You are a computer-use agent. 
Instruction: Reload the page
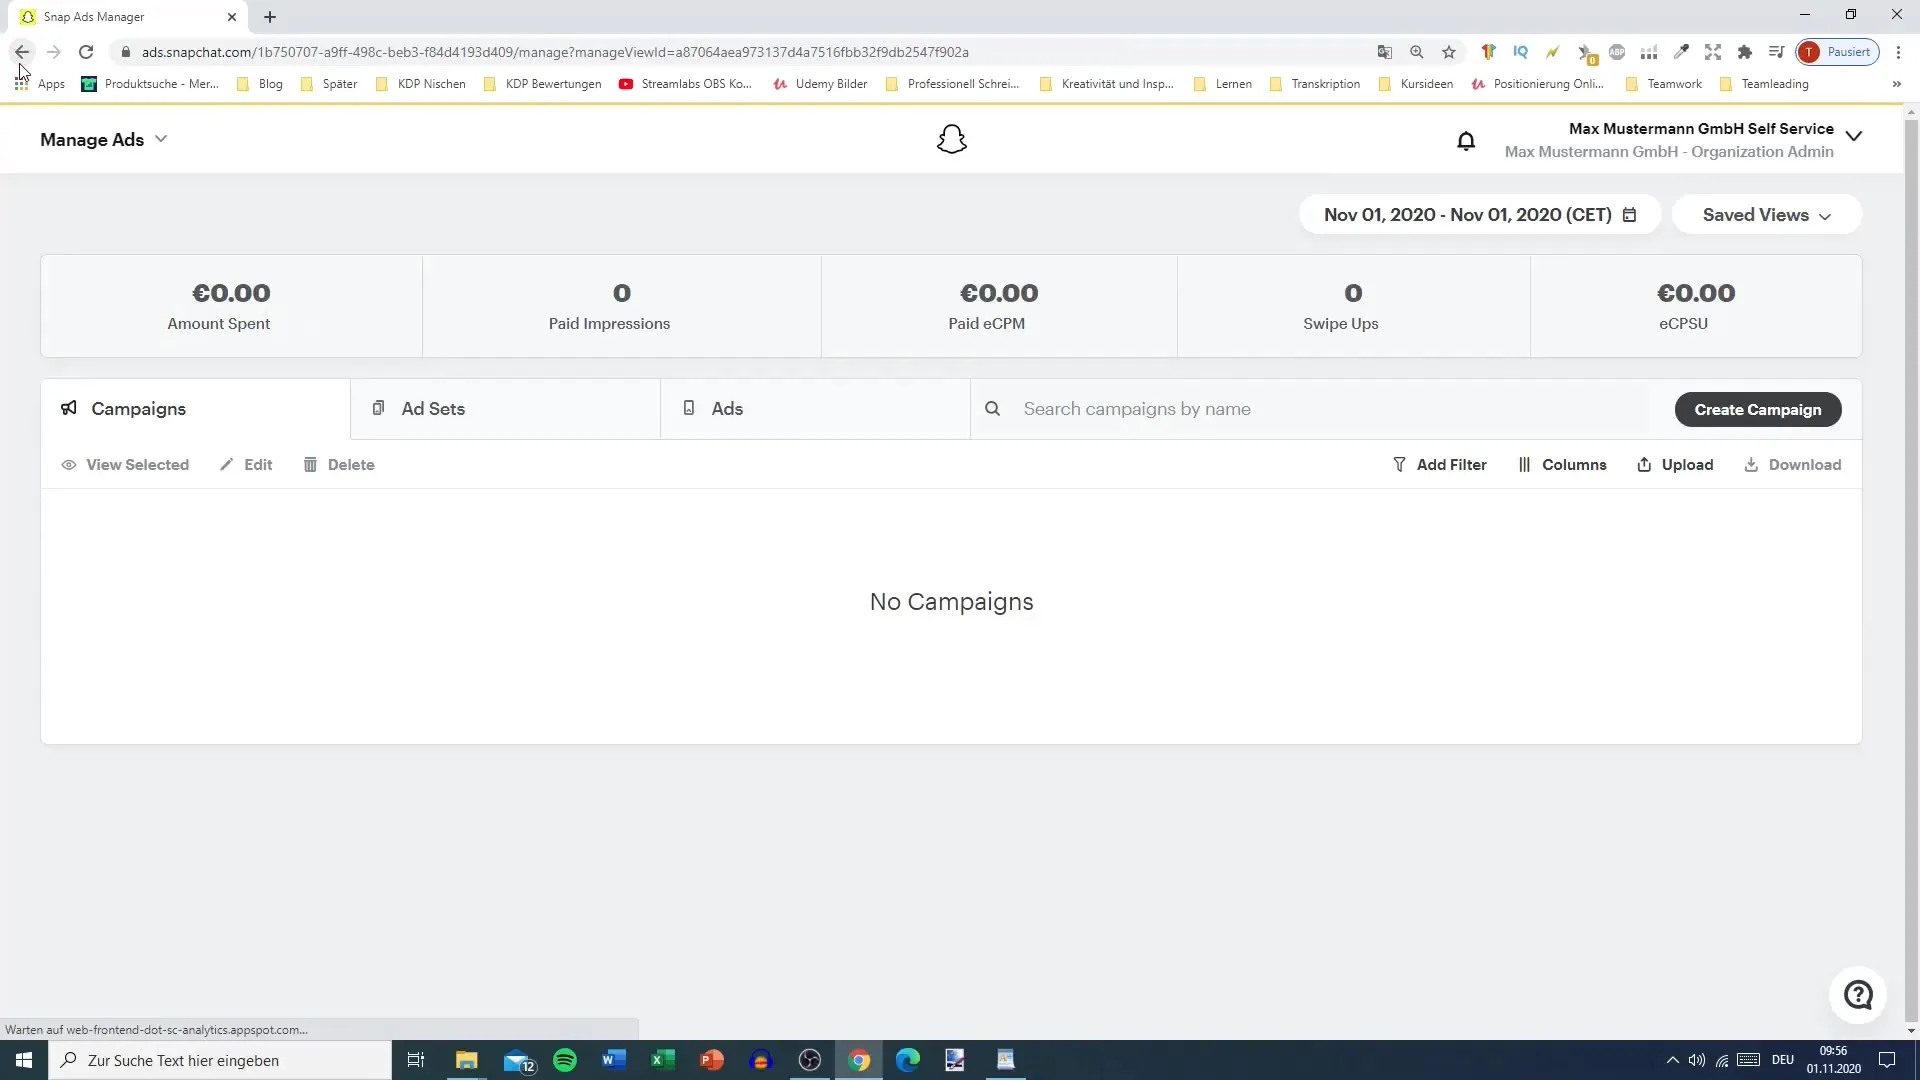86,52
